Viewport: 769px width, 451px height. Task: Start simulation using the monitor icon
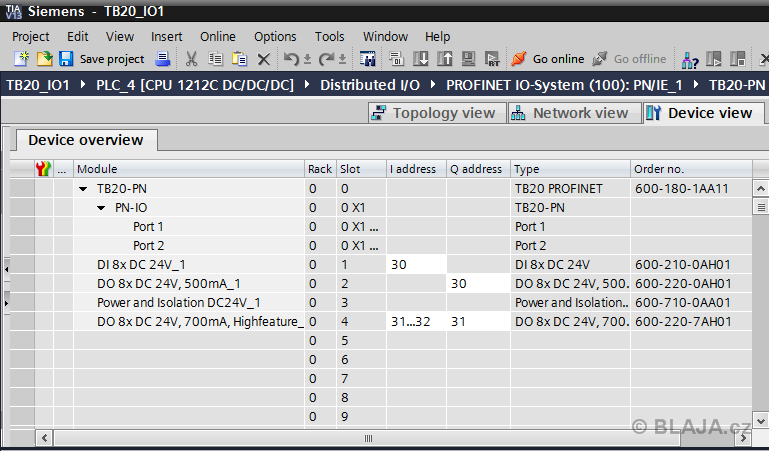[468, 59]
